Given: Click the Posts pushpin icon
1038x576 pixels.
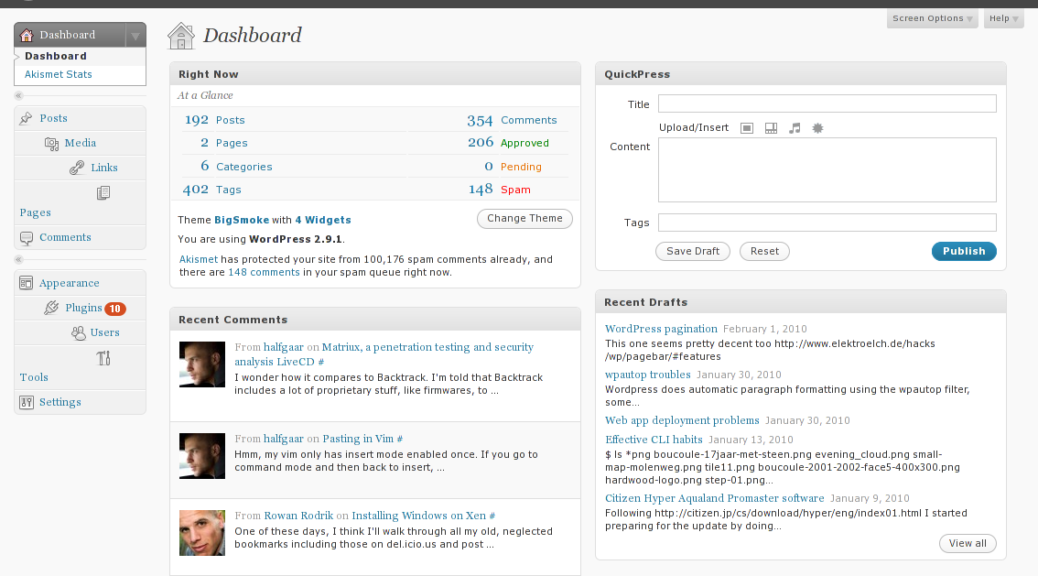Looking at the screenshot, I should (26, 119).
